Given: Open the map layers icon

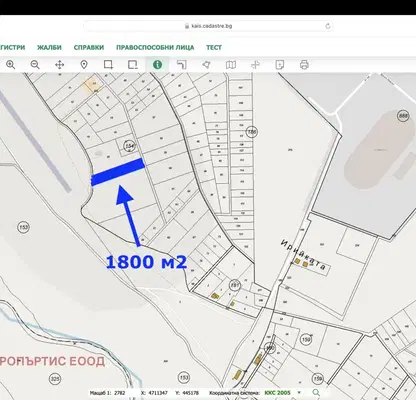Looking at the screenshot, I should [x=231, y=65].
